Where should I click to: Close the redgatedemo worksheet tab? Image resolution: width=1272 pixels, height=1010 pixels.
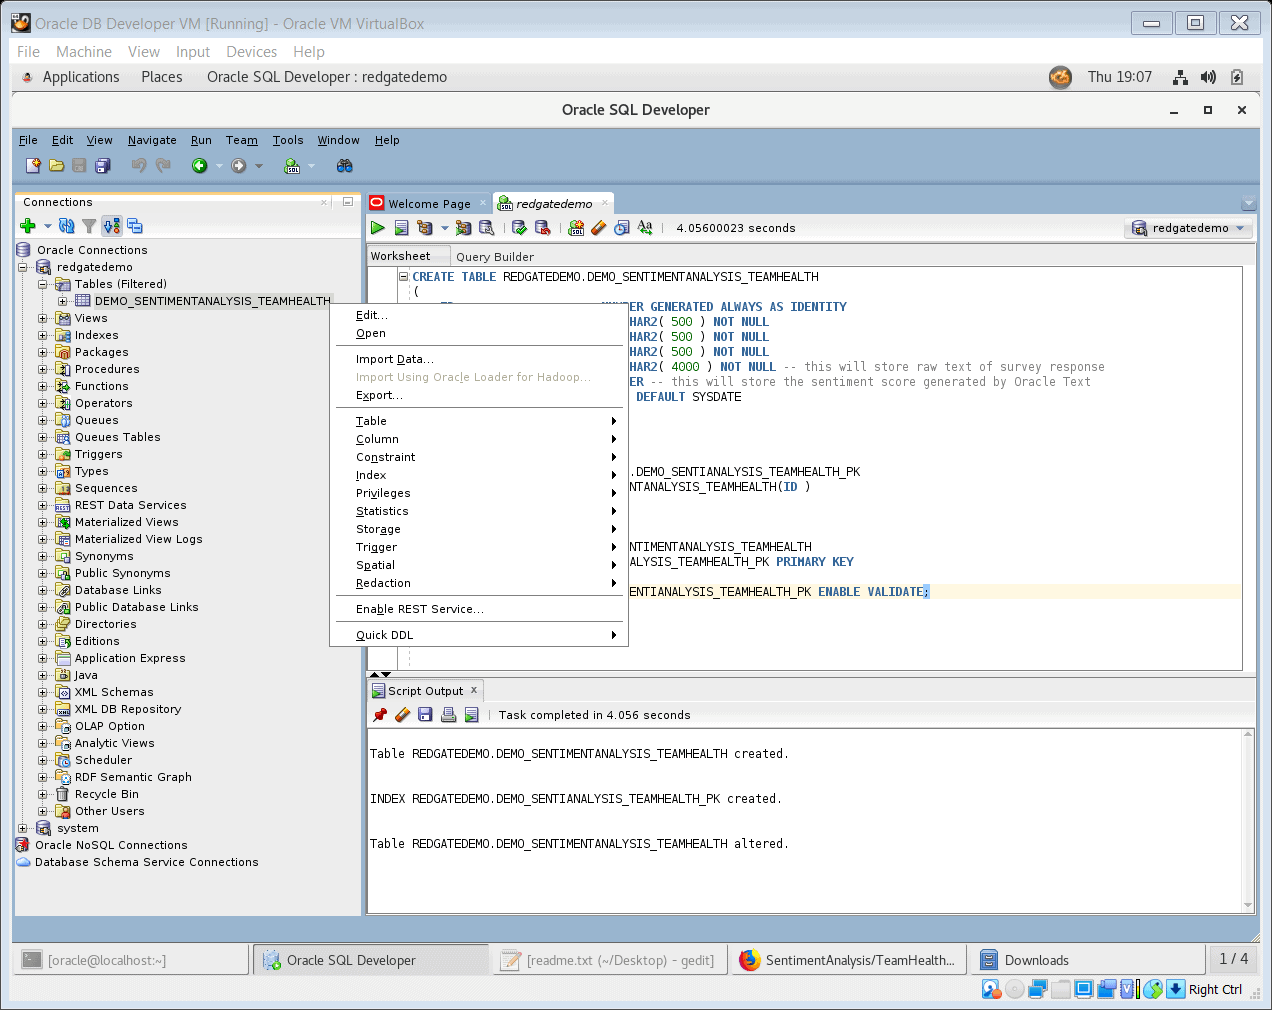pyautogui.click(x=604, y=203)
